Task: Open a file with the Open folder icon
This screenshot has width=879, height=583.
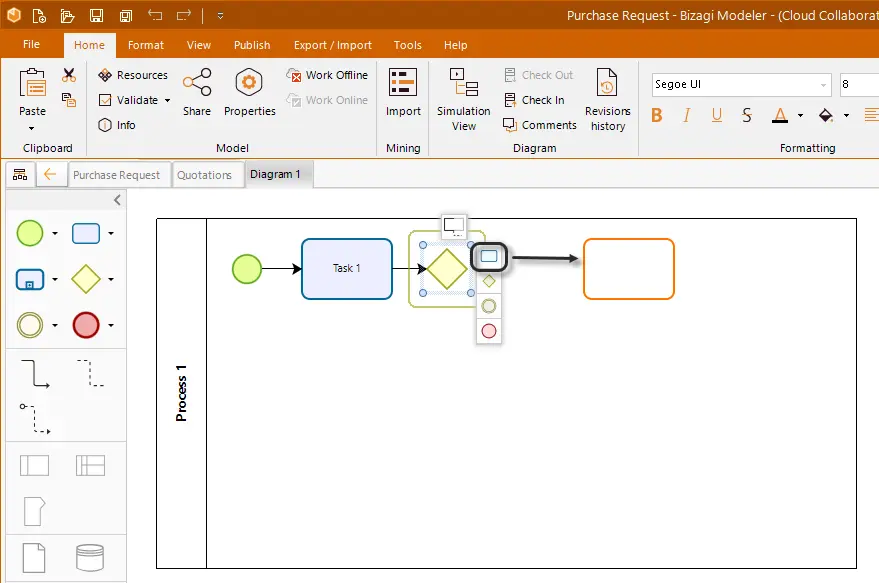Action: [x=67, y=16]
